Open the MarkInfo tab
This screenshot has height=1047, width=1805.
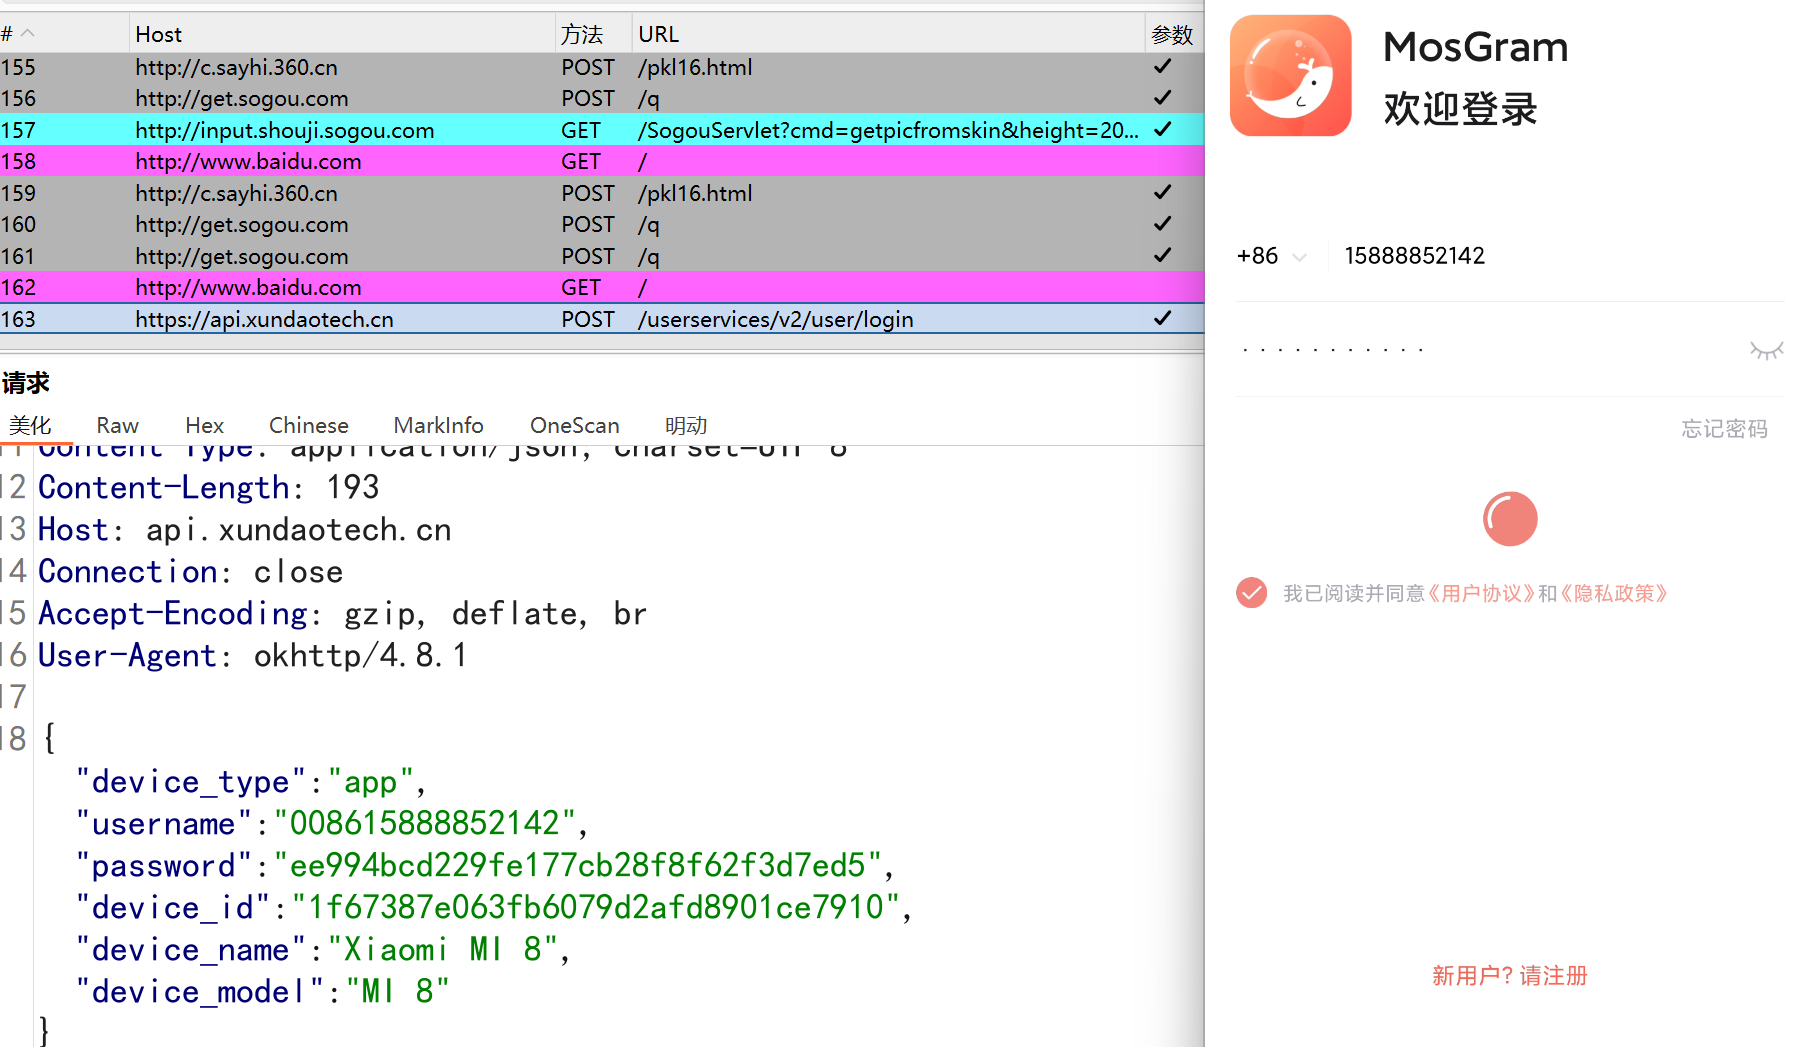pos(438,425)
